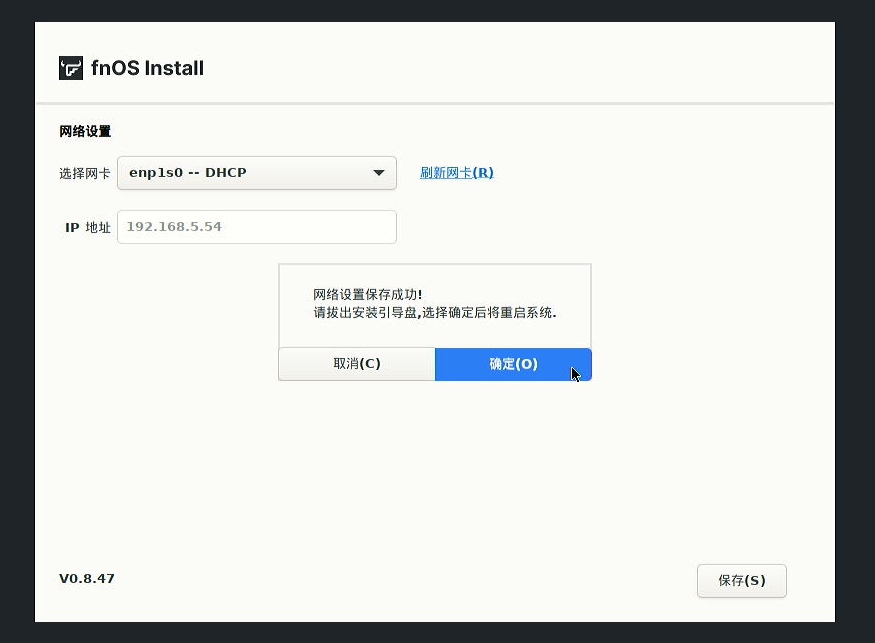Click the 网络设置保存成功! message text

click(367, 294)
